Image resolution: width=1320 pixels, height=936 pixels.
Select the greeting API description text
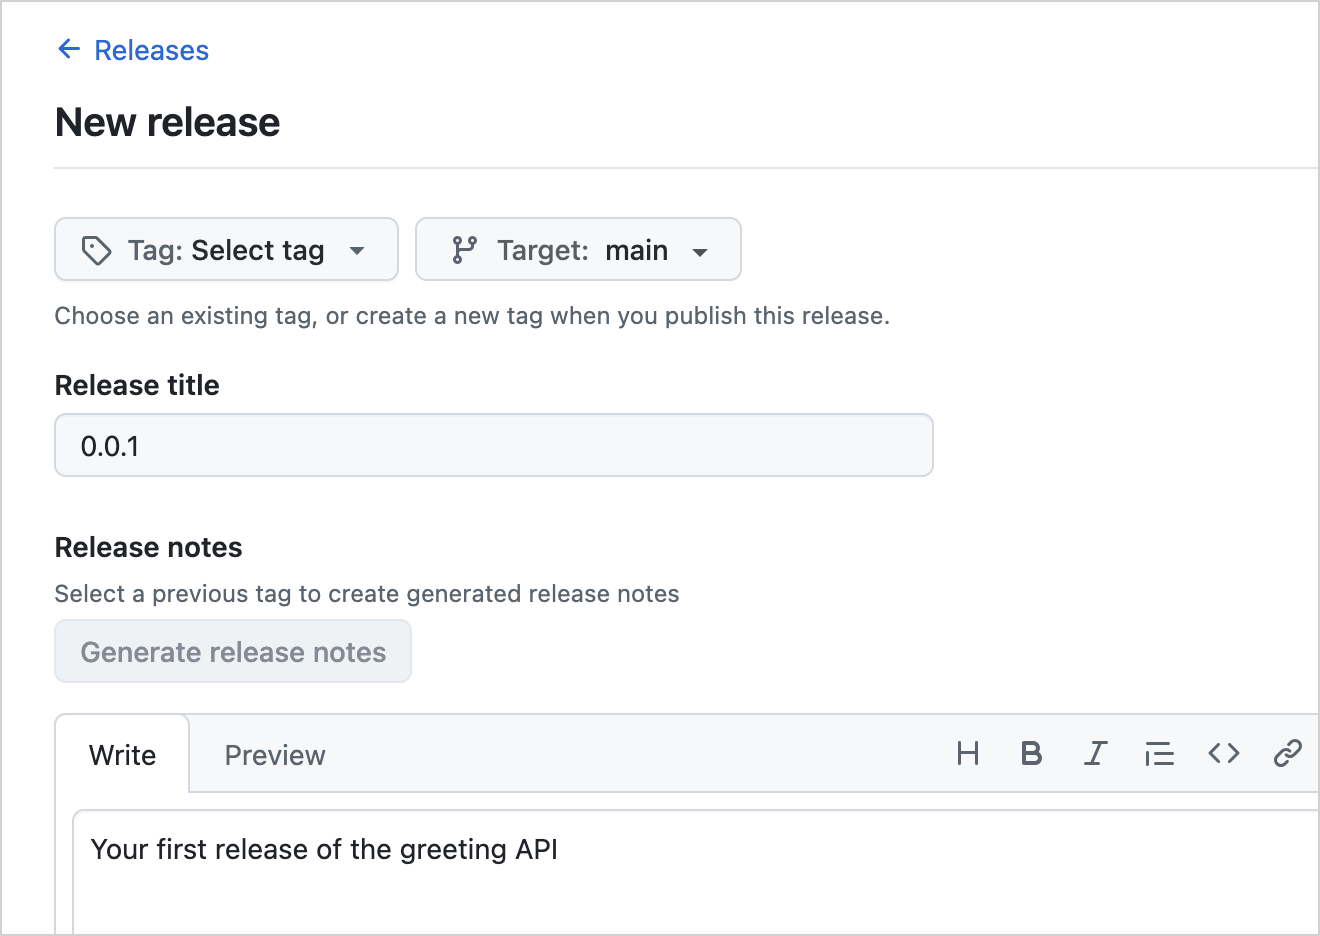[x=323, y=849]
